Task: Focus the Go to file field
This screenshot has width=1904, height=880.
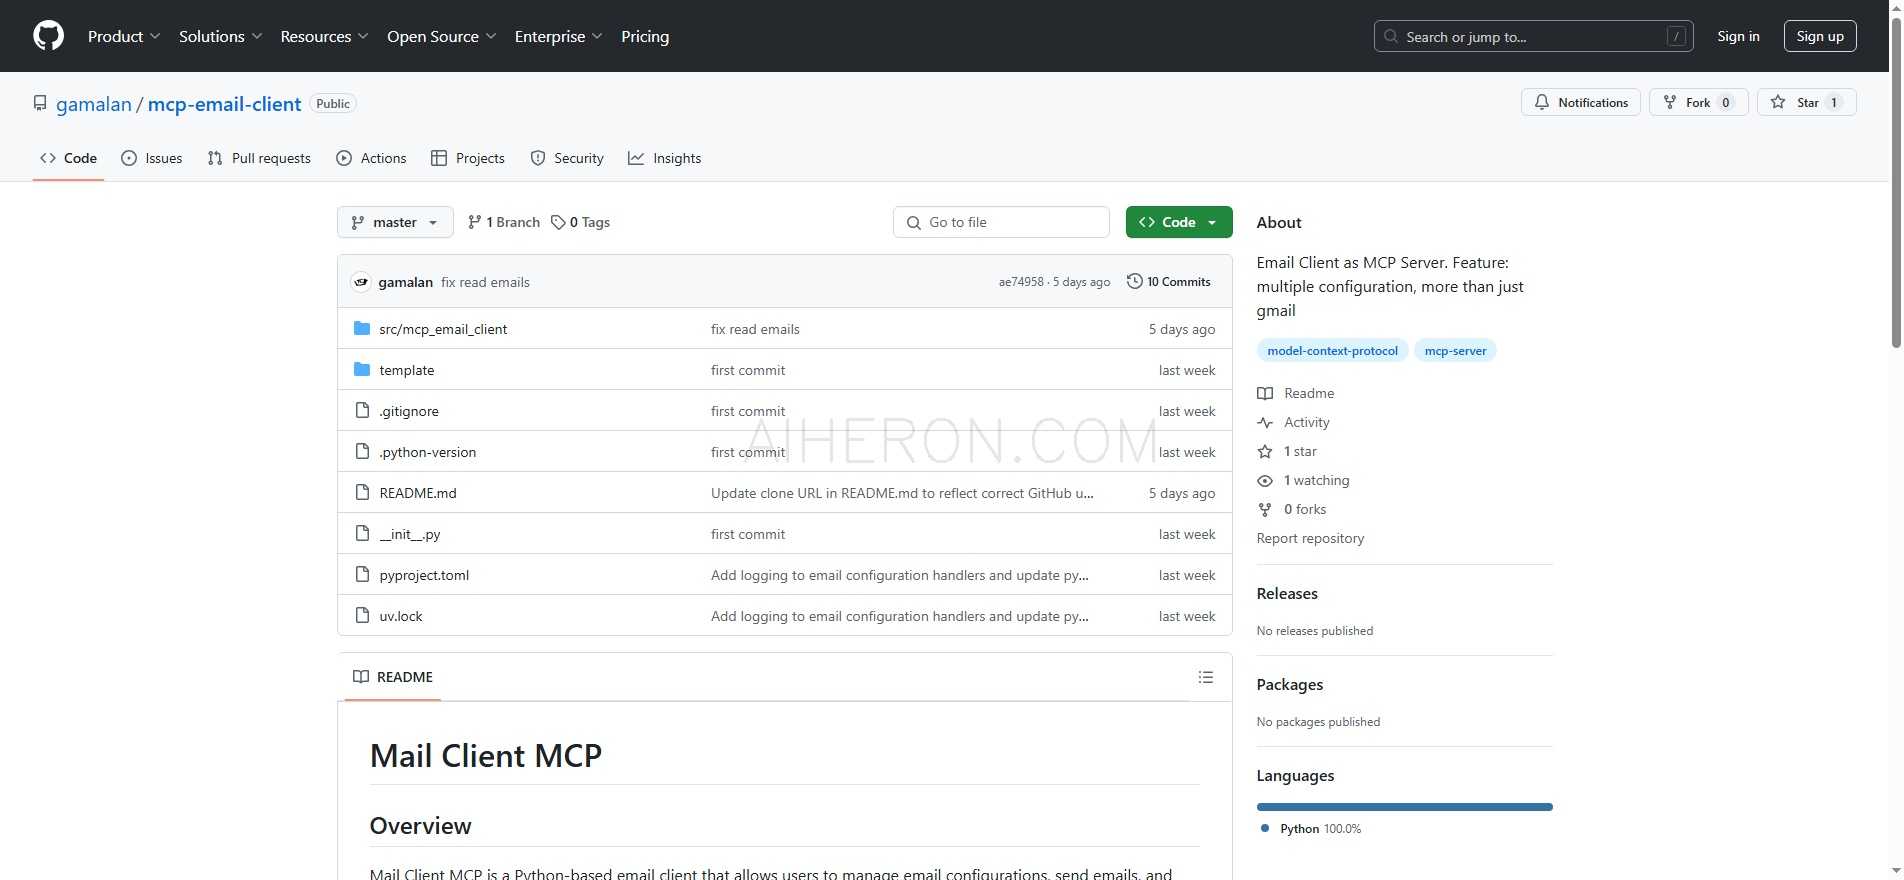Action: coord(1001,222)
